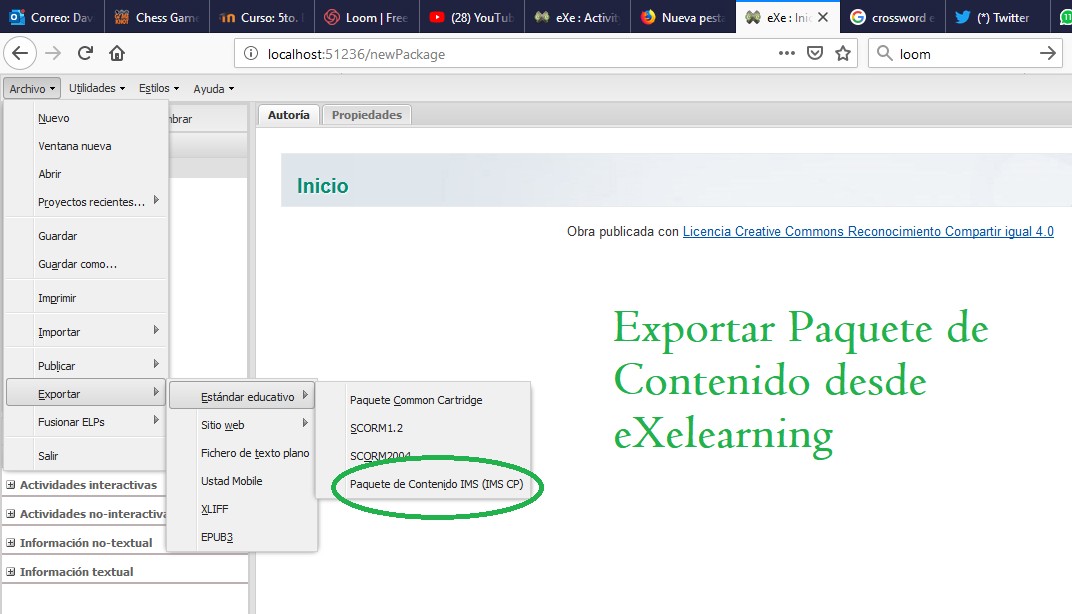Screen dimensions: 1072x614
Task: Select Guardar como menu entry
Action: [x=86, y=264]
